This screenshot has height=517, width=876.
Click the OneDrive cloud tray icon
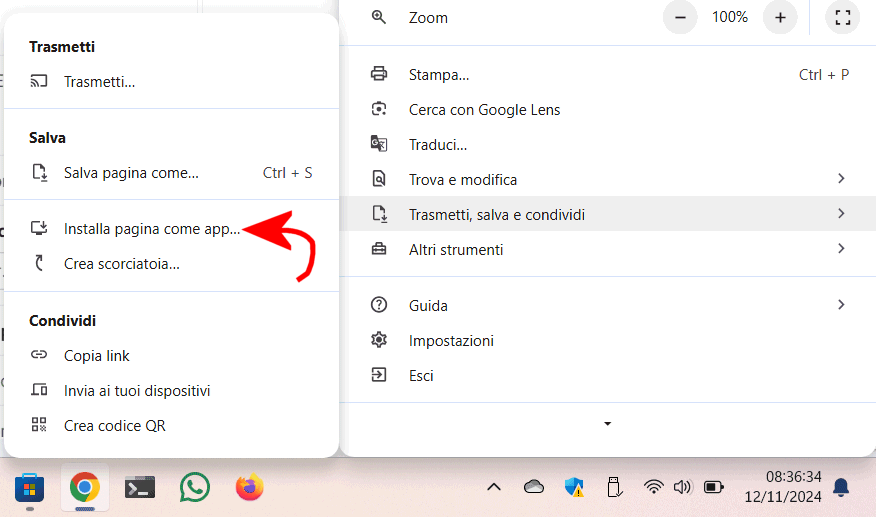[x=534, y=487]
